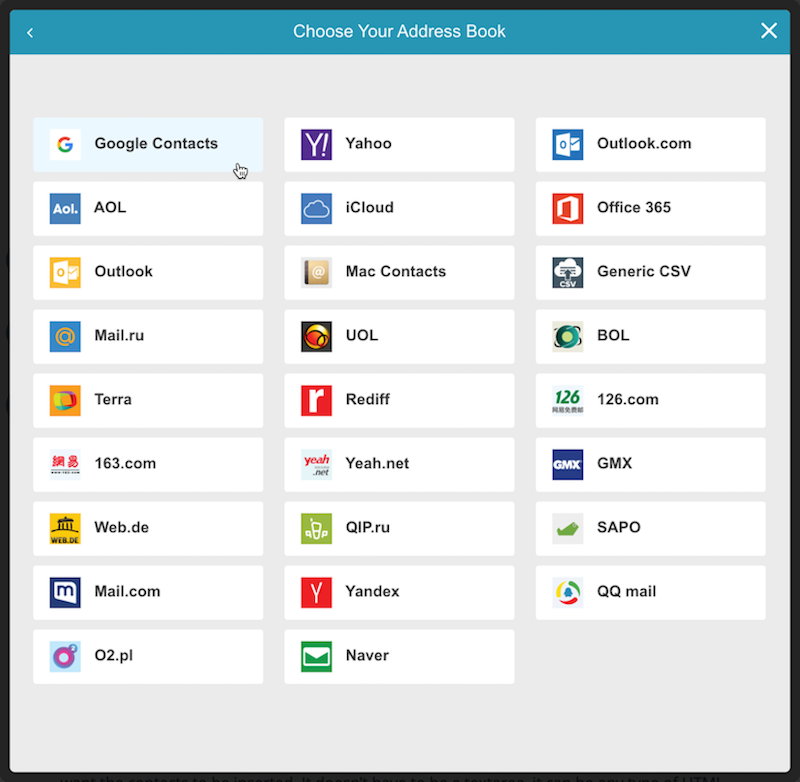Image resolution: width=800 pixels, height=782 pixels.
Task: Select the Mail.ru text label
Action: click(x=119, y=335)
